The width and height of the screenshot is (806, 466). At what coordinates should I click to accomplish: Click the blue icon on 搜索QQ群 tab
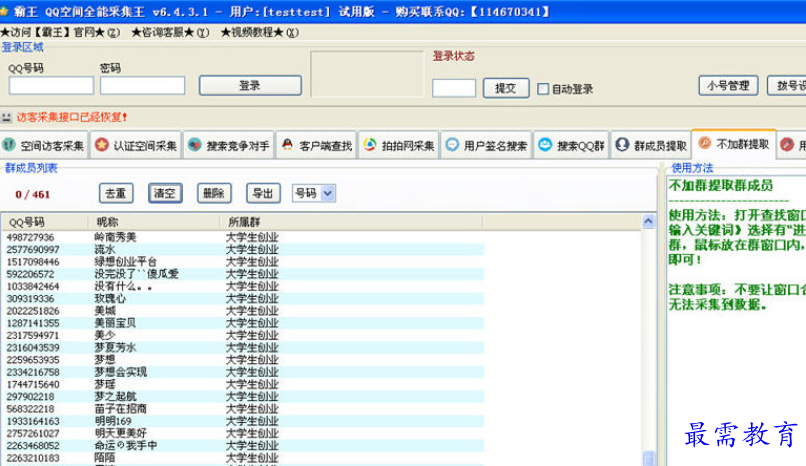pos(545,145)
